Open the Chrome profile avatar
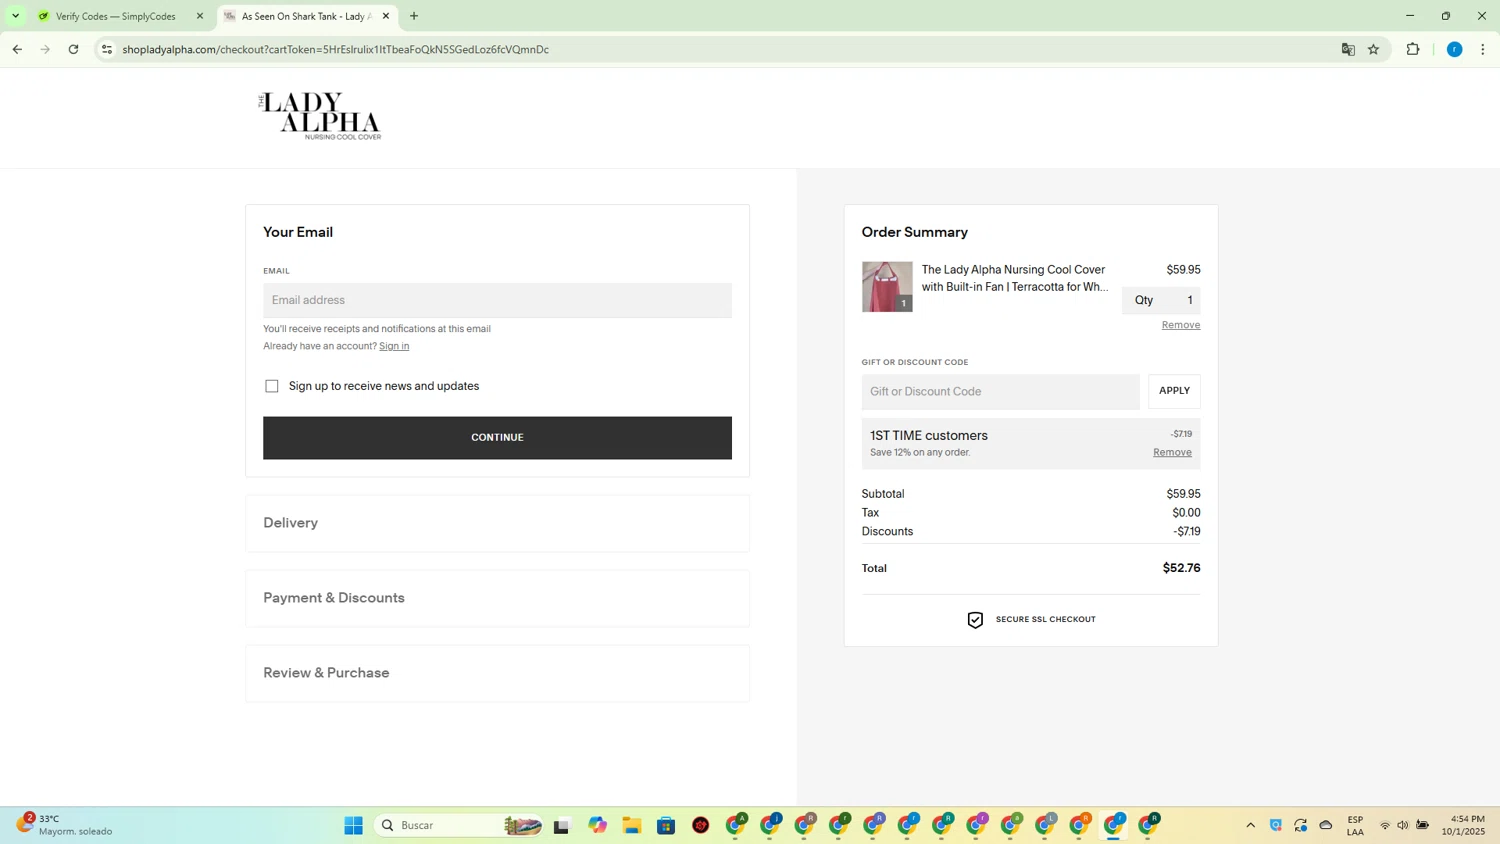 [1455, 49]
